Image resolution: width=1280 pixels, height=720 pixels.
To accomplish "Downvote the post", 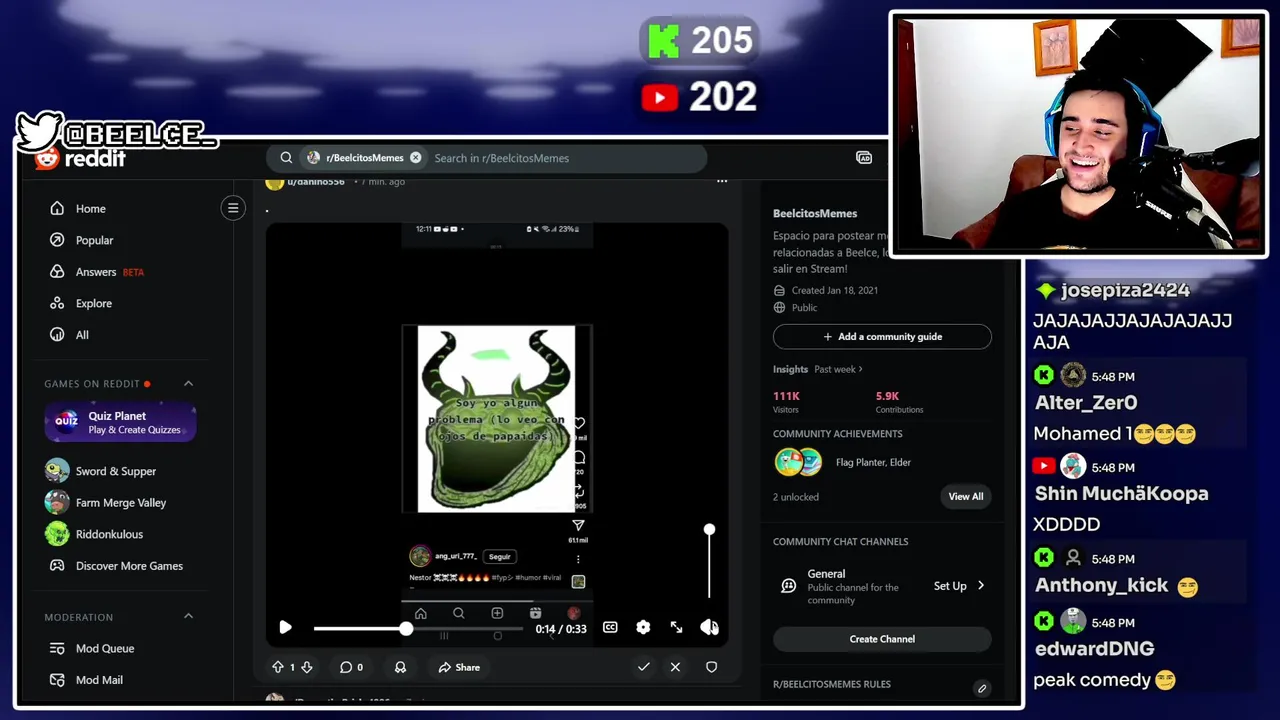I will coord(307,667).
